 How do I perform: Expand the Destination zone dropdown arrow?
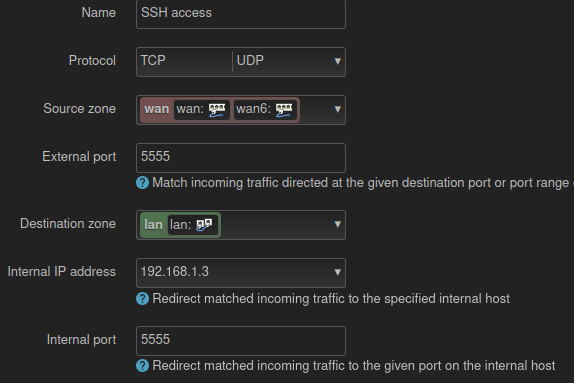tap(338, 224)
